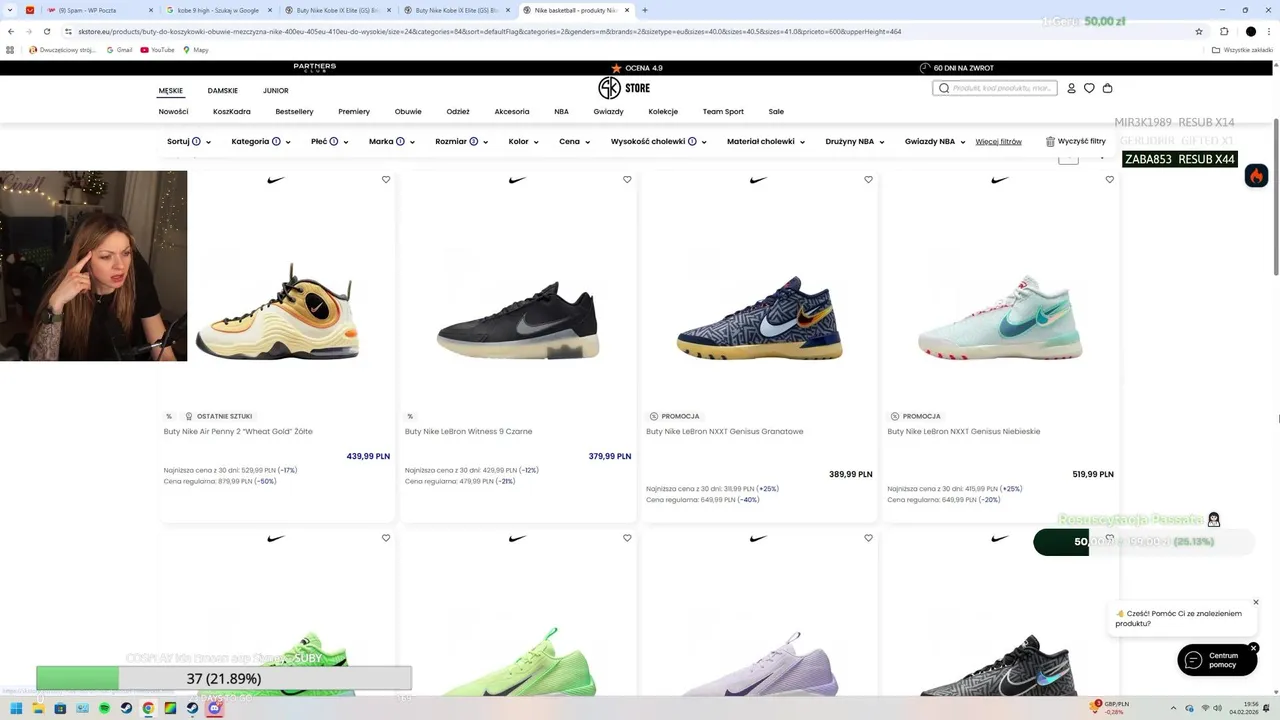Image resolution: width=1280 pixels, height=720 pixels.
Task: Favorite the lavender shoe in second row
Action: pos(868,538)
